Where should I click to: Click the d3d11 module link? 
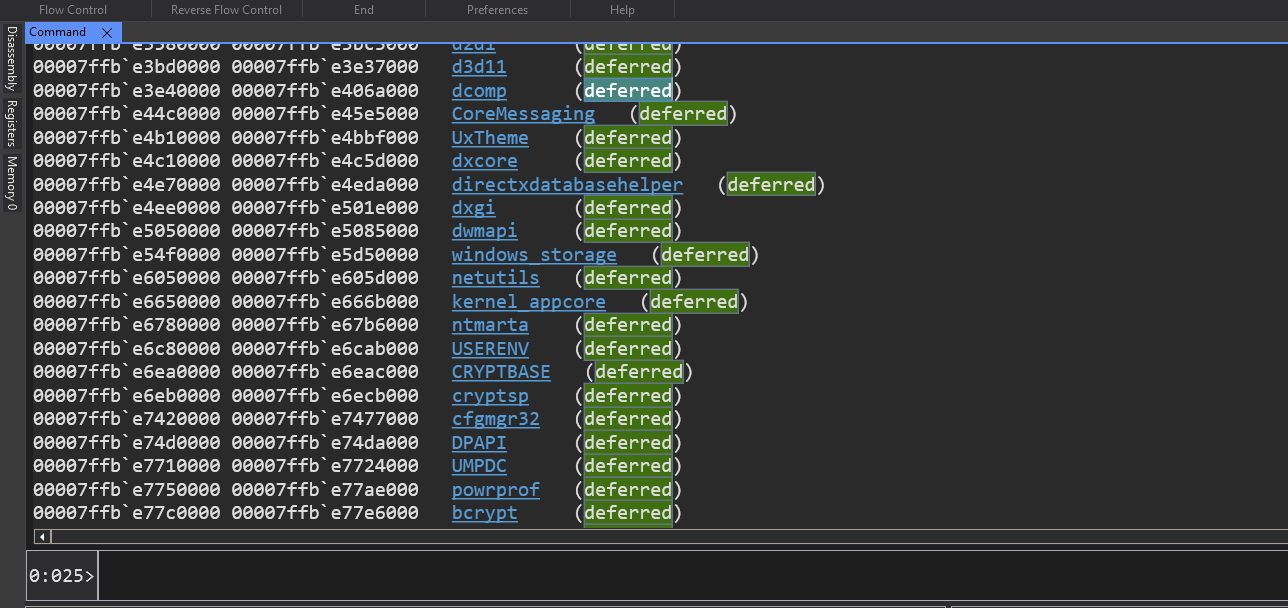[479, 67]
